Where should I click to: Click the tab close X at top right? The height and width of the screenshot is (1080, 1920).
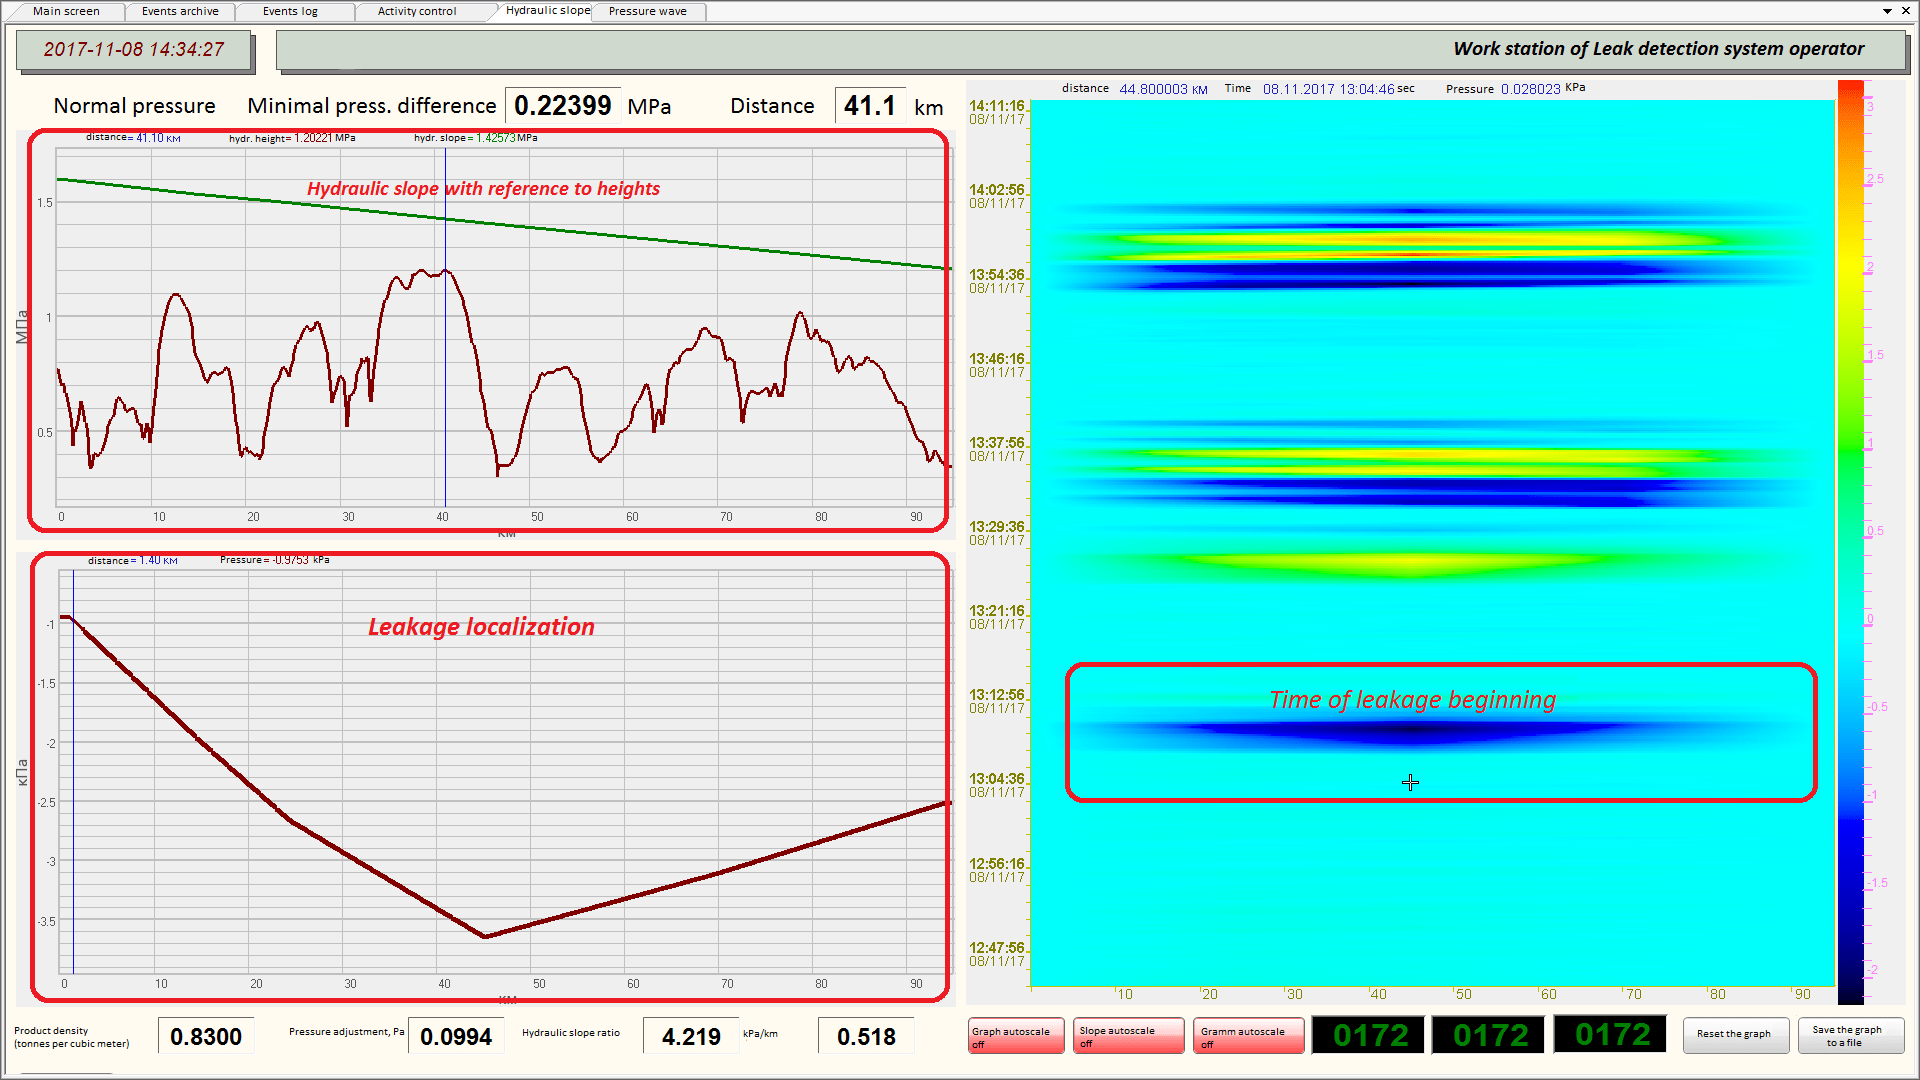1905,11
